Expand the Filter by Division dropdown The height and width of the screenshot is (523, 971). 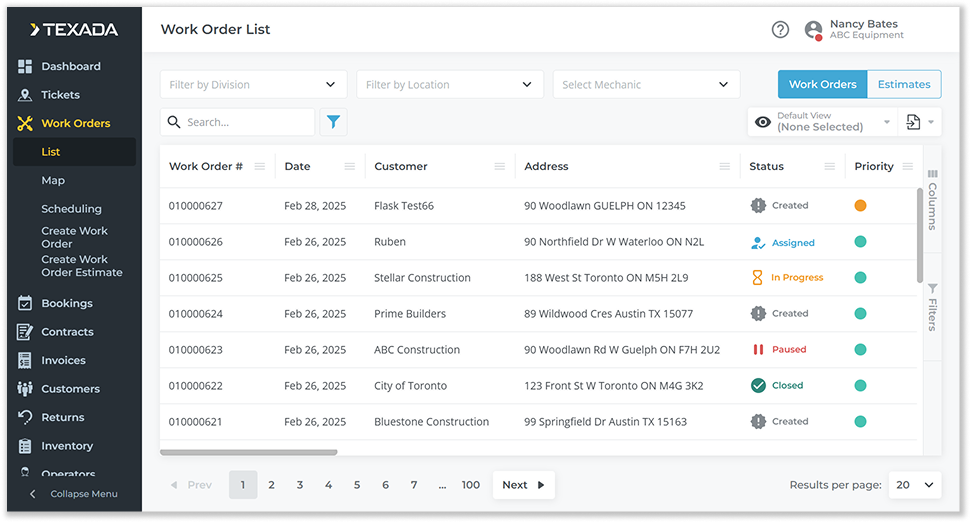[x=253, y=85]
